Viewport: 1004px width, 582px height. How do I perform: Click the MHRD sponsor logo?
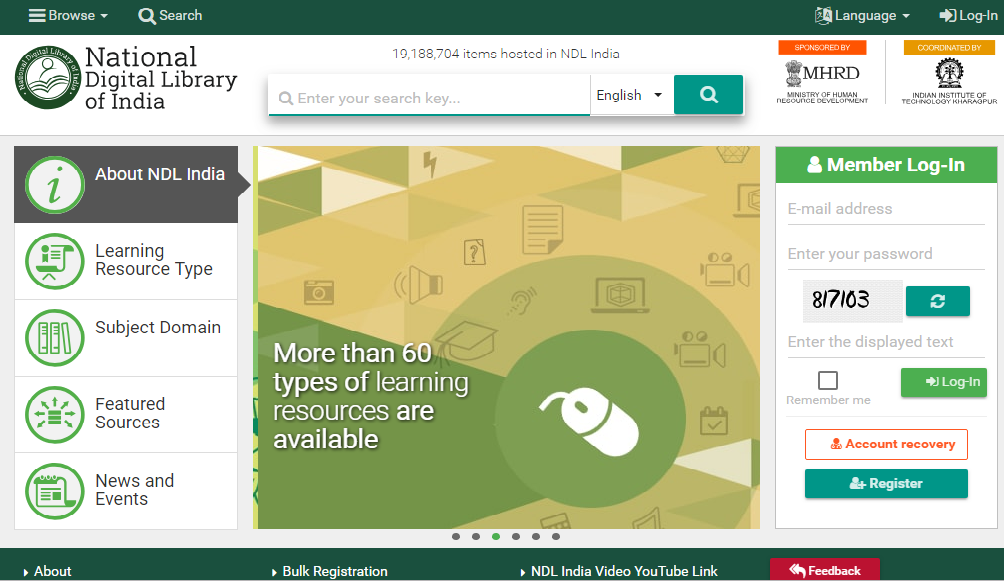pos(822,75)
